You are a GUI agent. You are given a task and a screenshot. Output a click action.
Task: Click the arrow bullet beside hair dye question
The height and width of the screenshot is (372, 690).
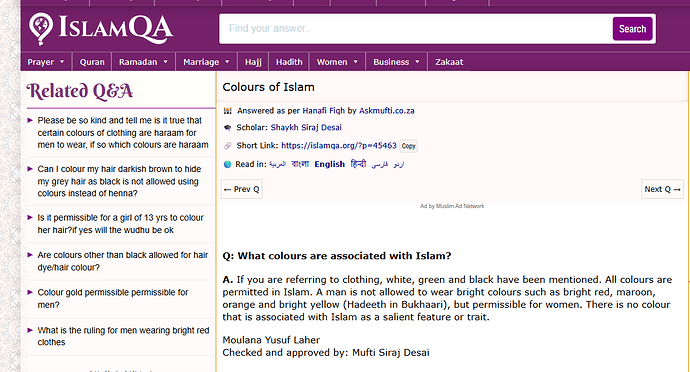tap(30, 255)
